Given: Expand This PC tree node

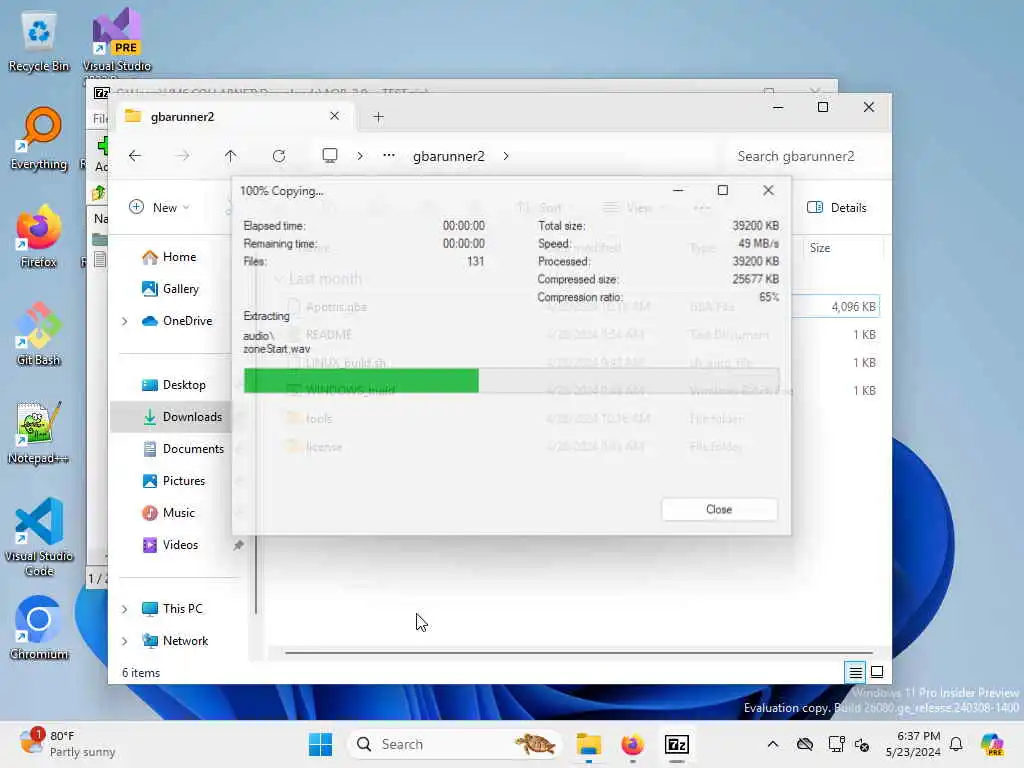Looking at the screenshot, I should click(125, 609).
